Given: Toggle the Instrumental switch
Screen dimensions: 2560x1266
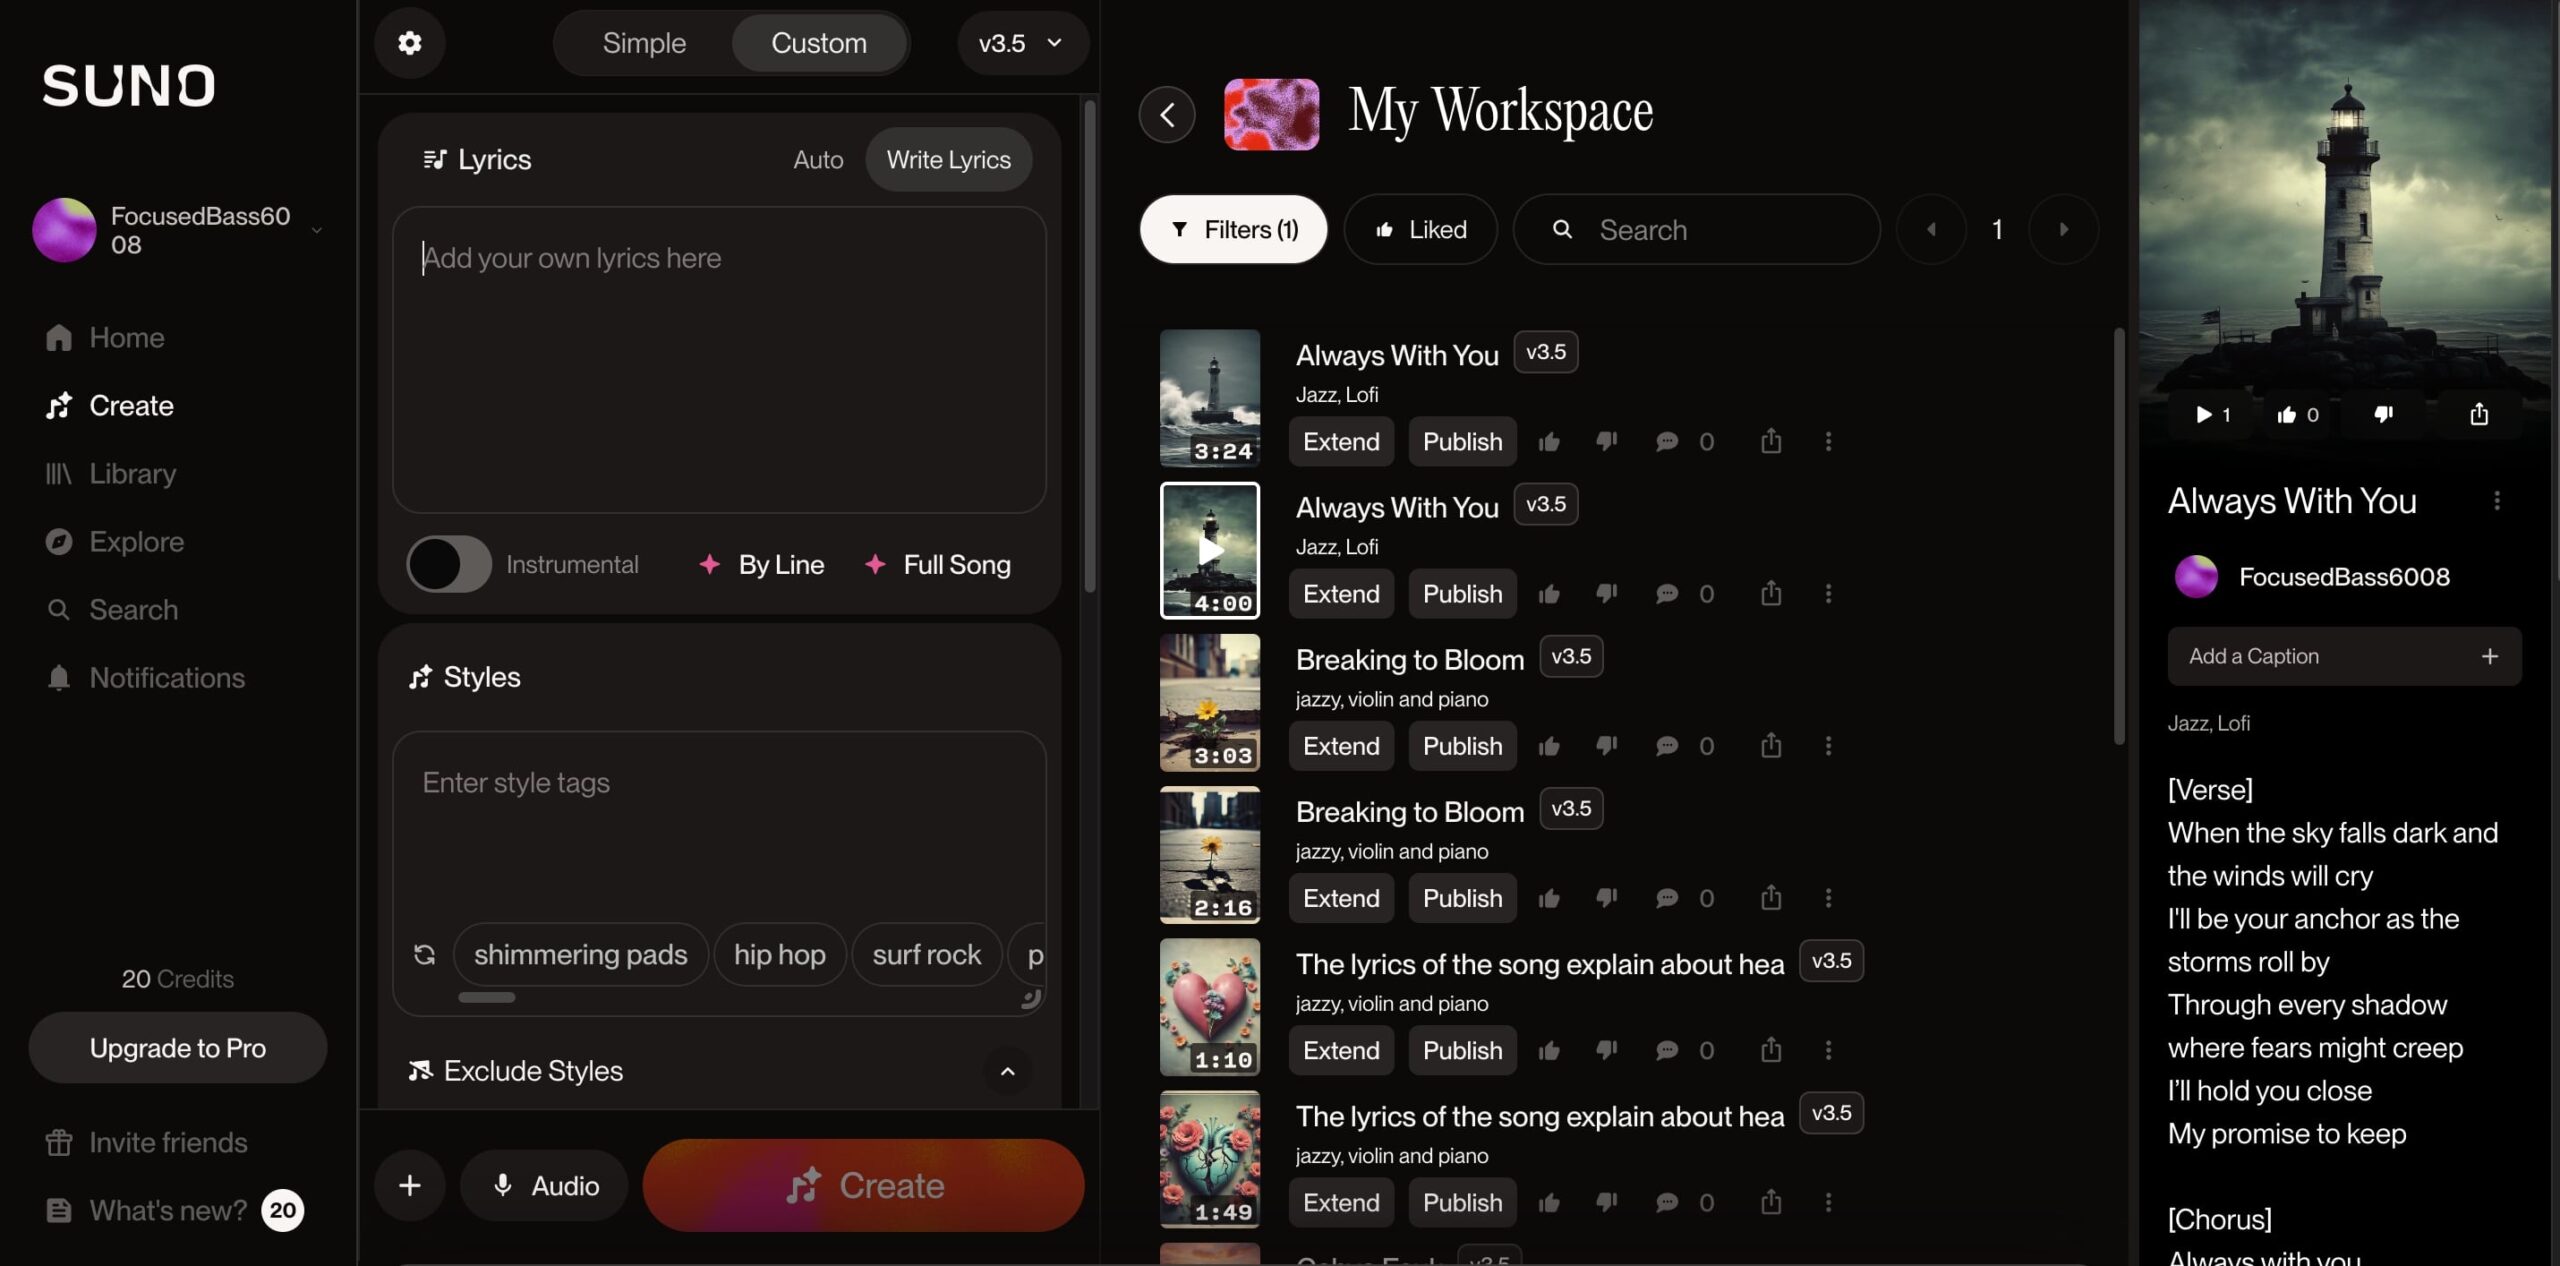Looking at the screenshot, I should [449, 565].
